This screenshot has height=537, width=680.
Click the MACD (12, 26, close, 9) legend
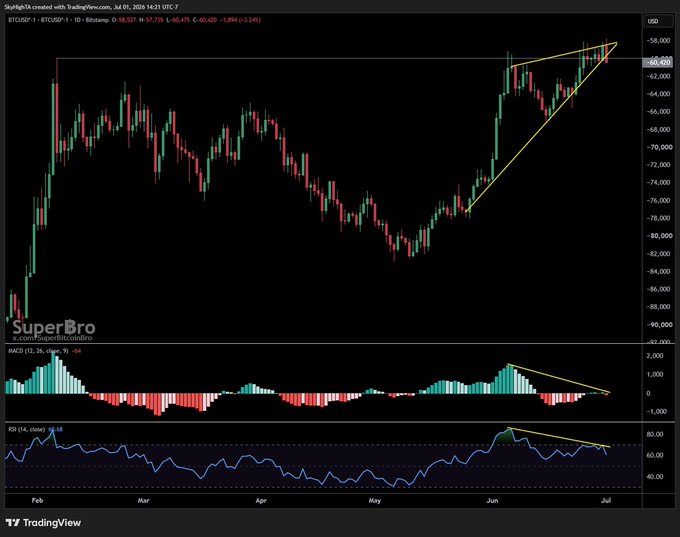(38, 350)
